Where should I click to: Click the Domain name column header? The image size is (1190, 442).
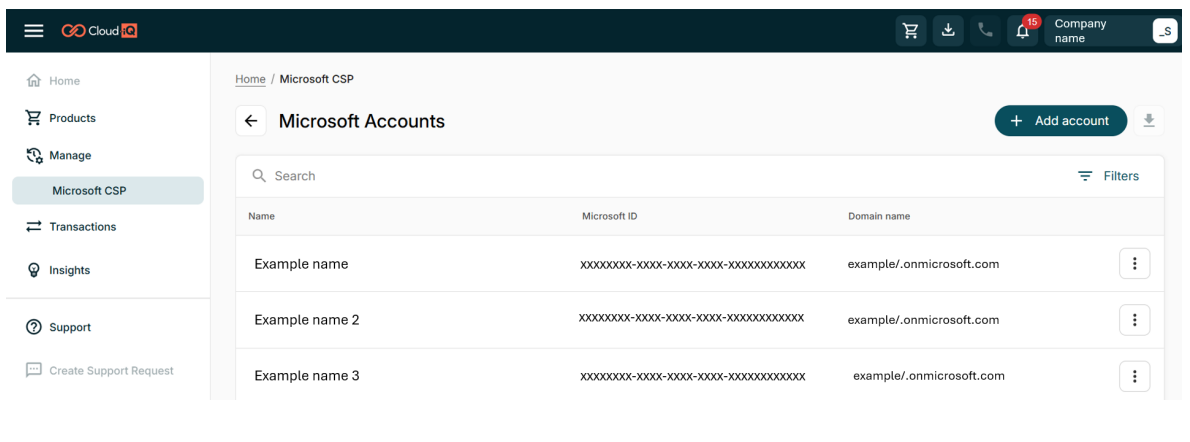point(879,216)
